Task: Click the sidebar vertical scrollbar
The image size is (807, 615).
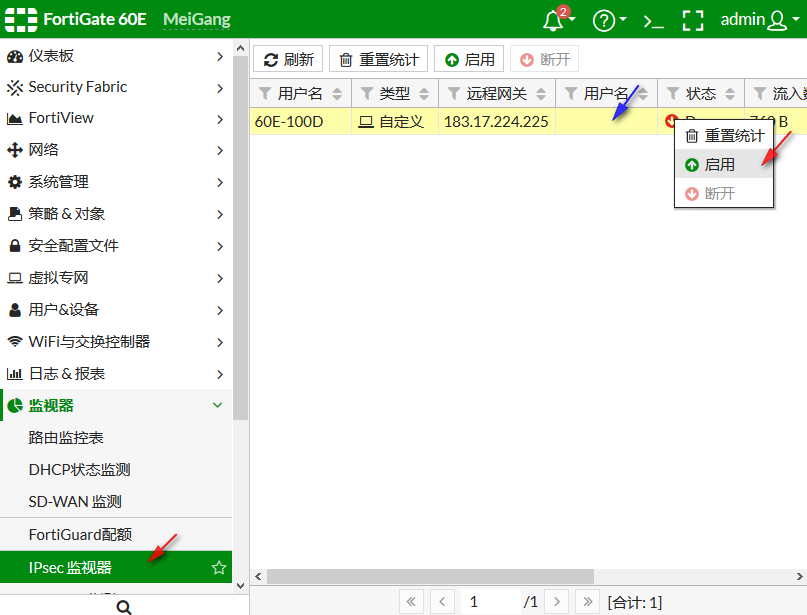Action: (240, 238)
